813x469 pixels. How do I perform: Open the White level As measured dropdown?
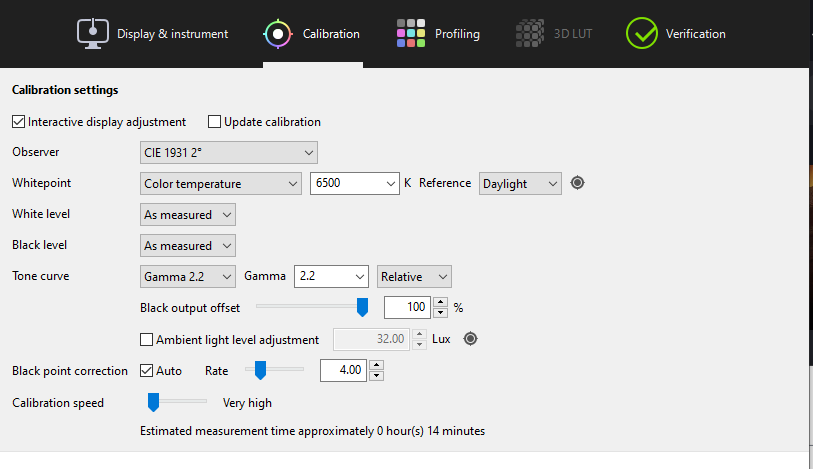tap(188, 215)
